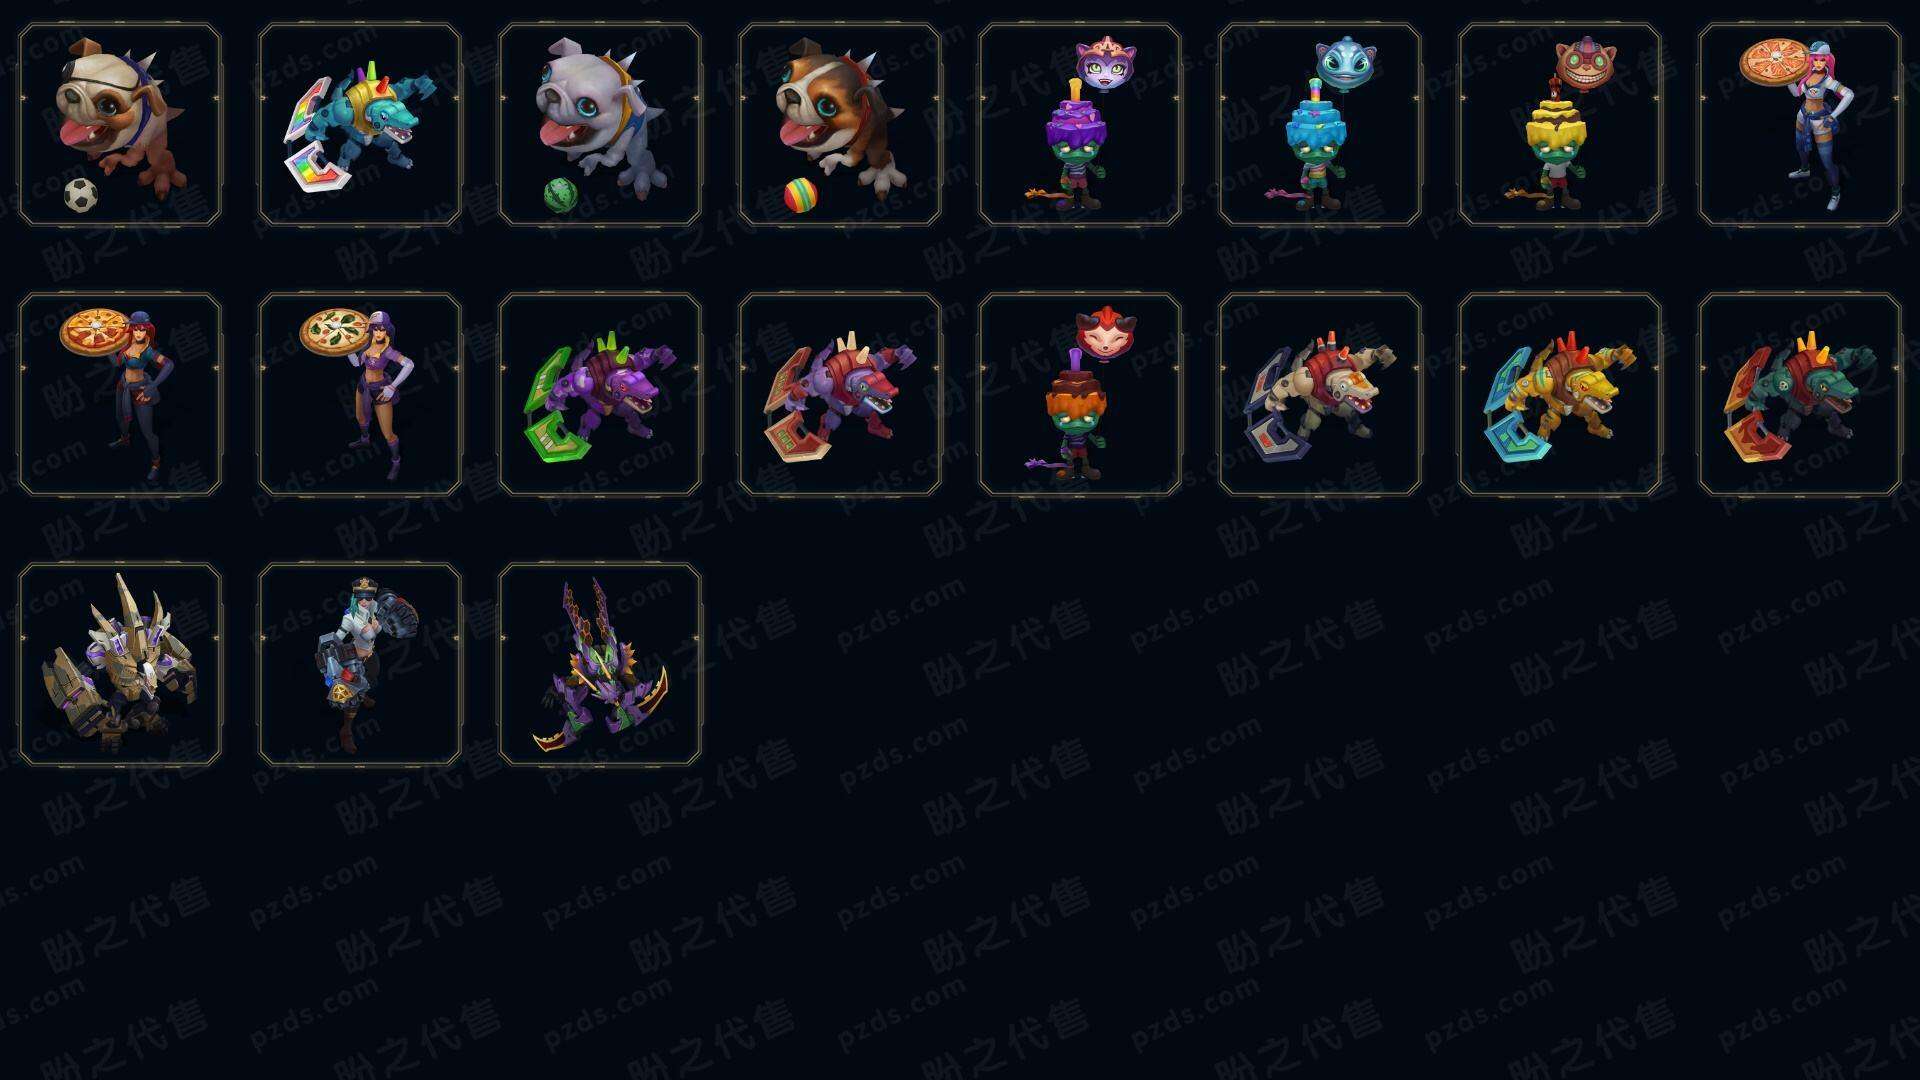Choose the purple horned mech with blade
The image size is (1920, 1080).
tap(600, 664)
